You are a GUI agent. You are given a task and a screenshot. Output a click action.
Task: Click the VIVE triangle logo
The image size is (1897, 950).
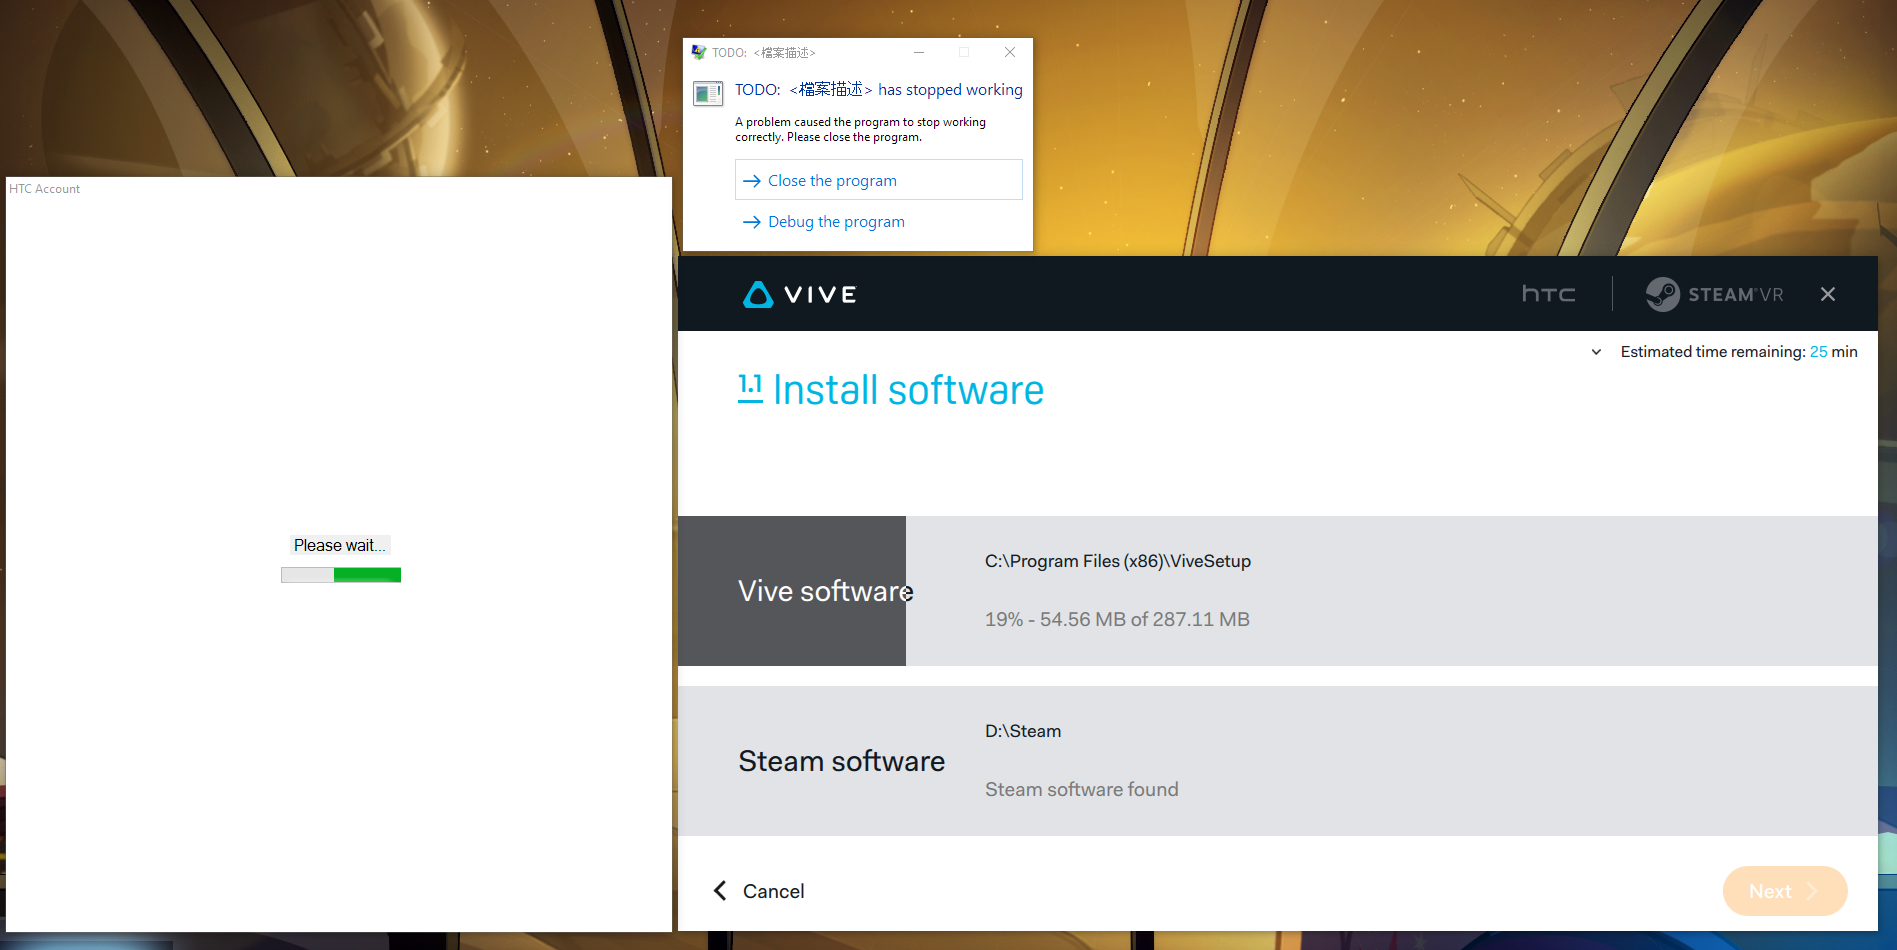(760, 293)
